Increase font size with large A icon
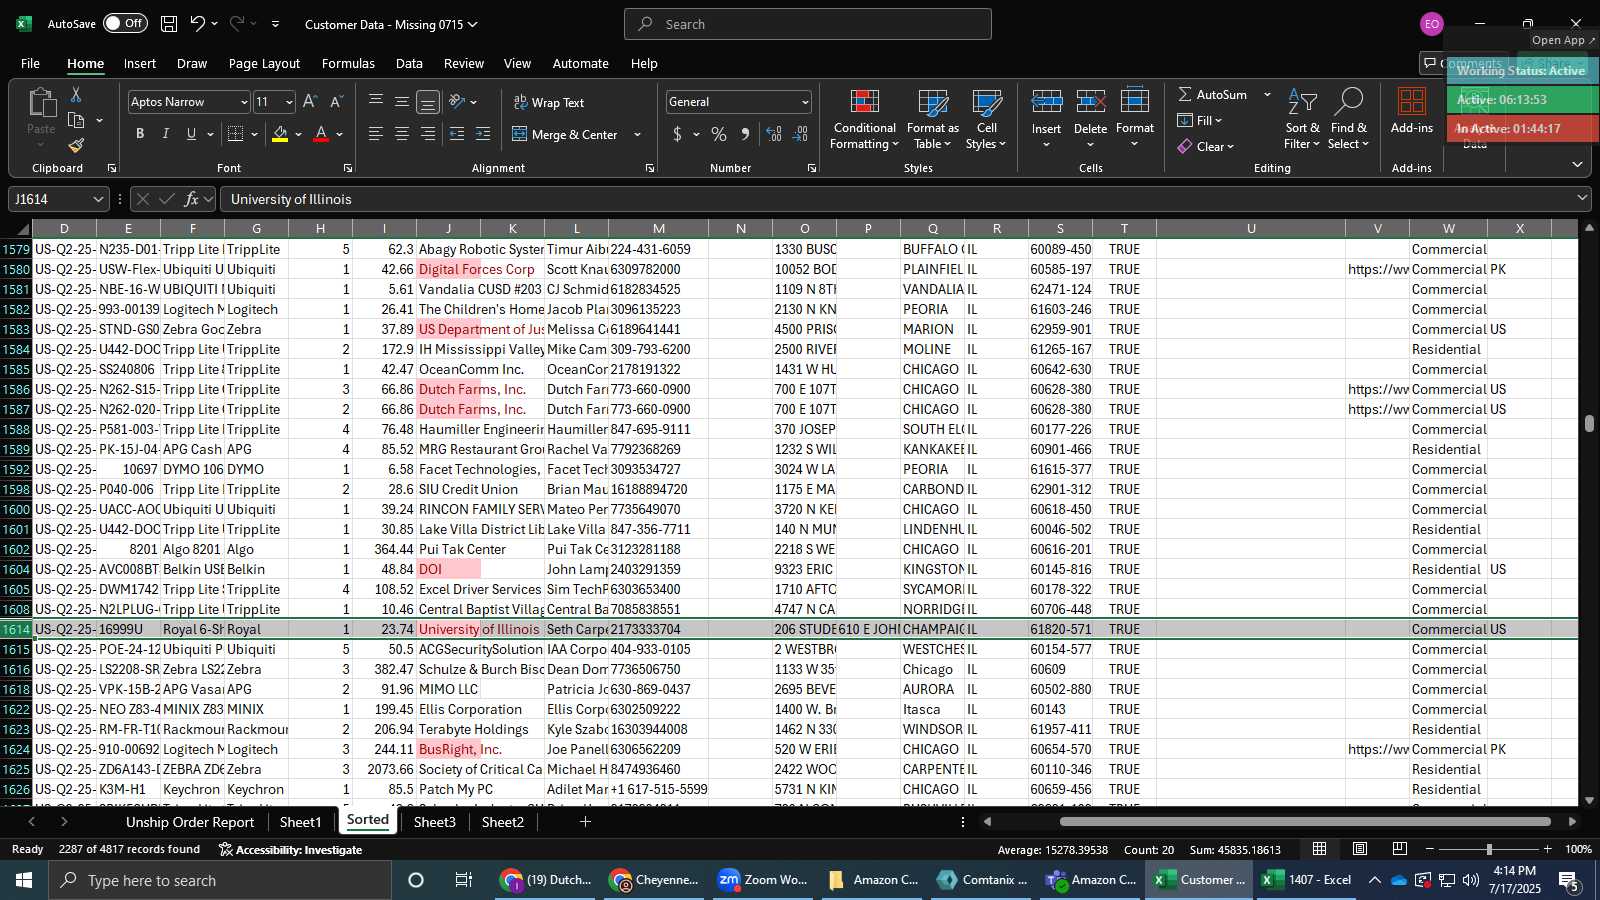The image size is (1600, 900). point(310,101)
